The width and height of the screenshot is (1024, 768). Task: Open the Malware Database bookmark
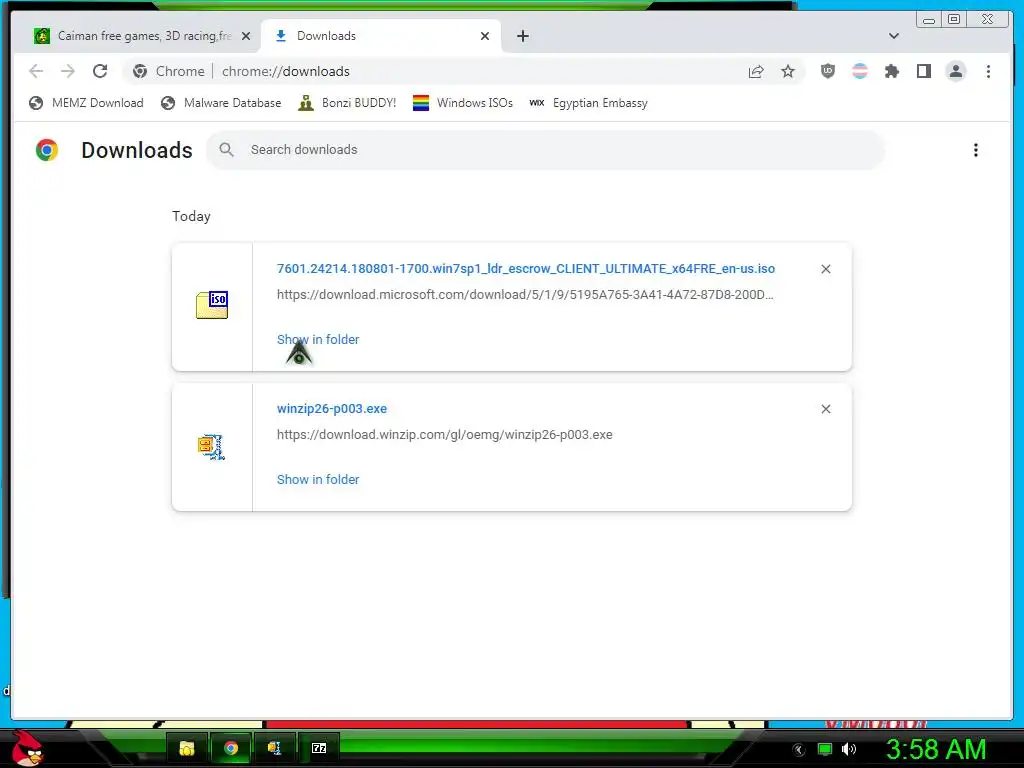point(221,103)
